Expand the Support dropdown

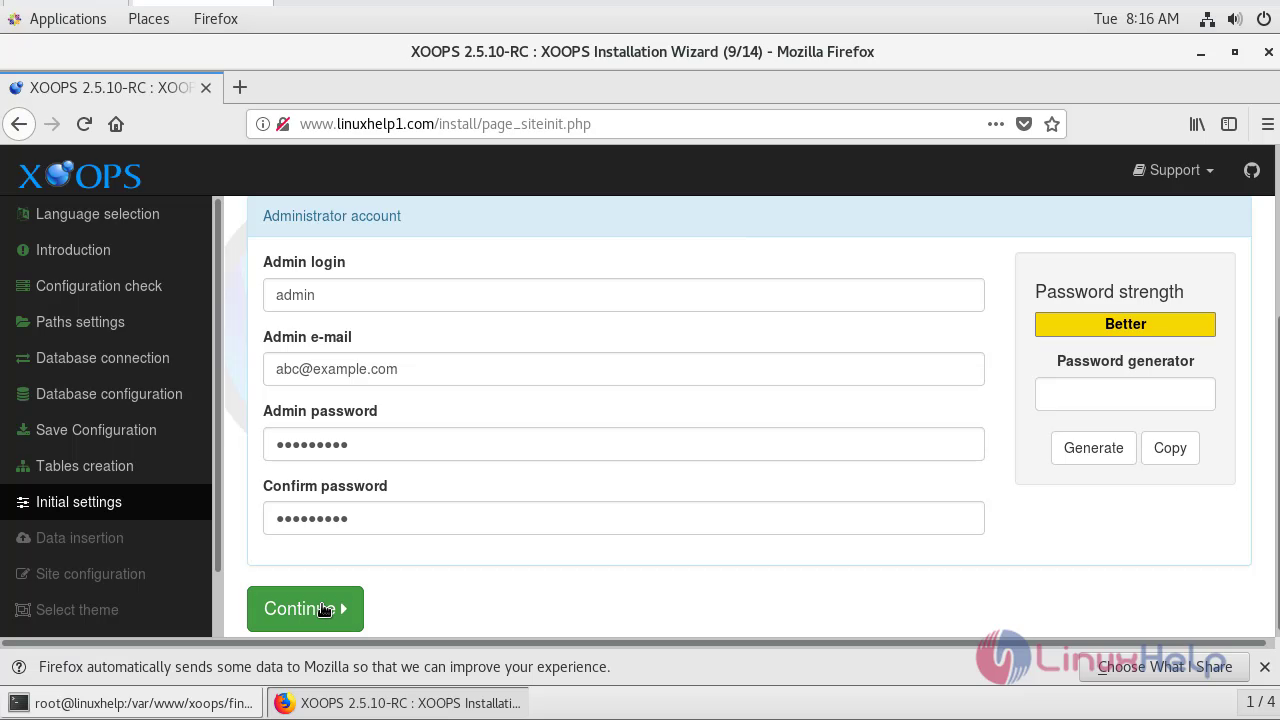pyautogui.click(x=1173, y=170)
